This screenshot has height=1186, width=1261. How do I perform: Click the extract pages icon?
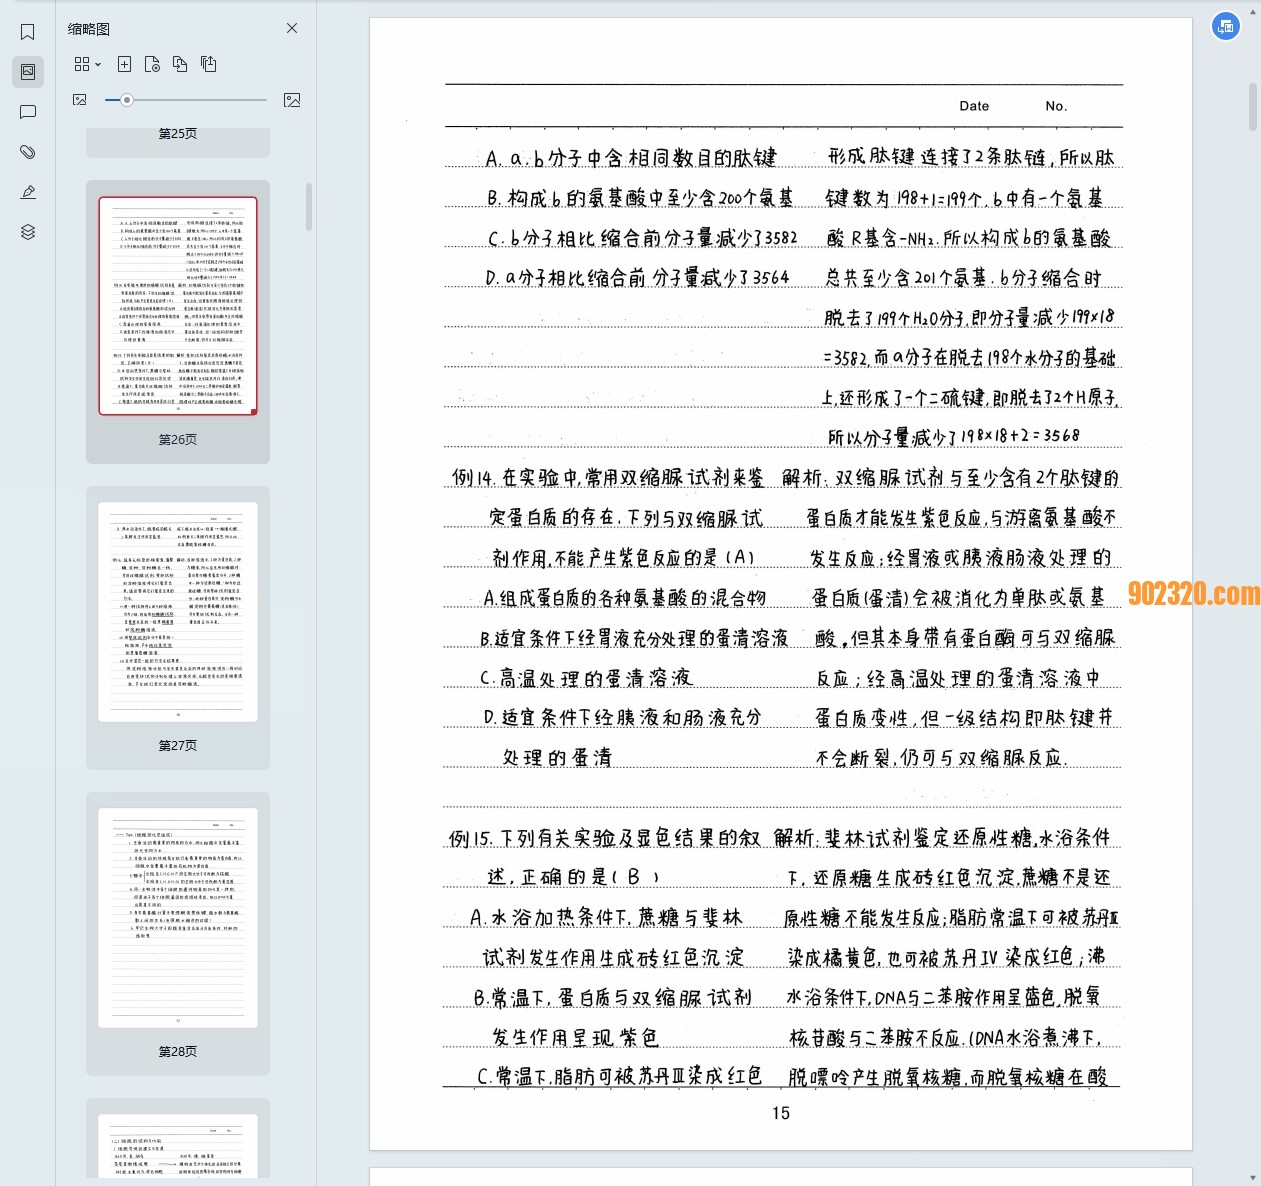tap(208, 64)
